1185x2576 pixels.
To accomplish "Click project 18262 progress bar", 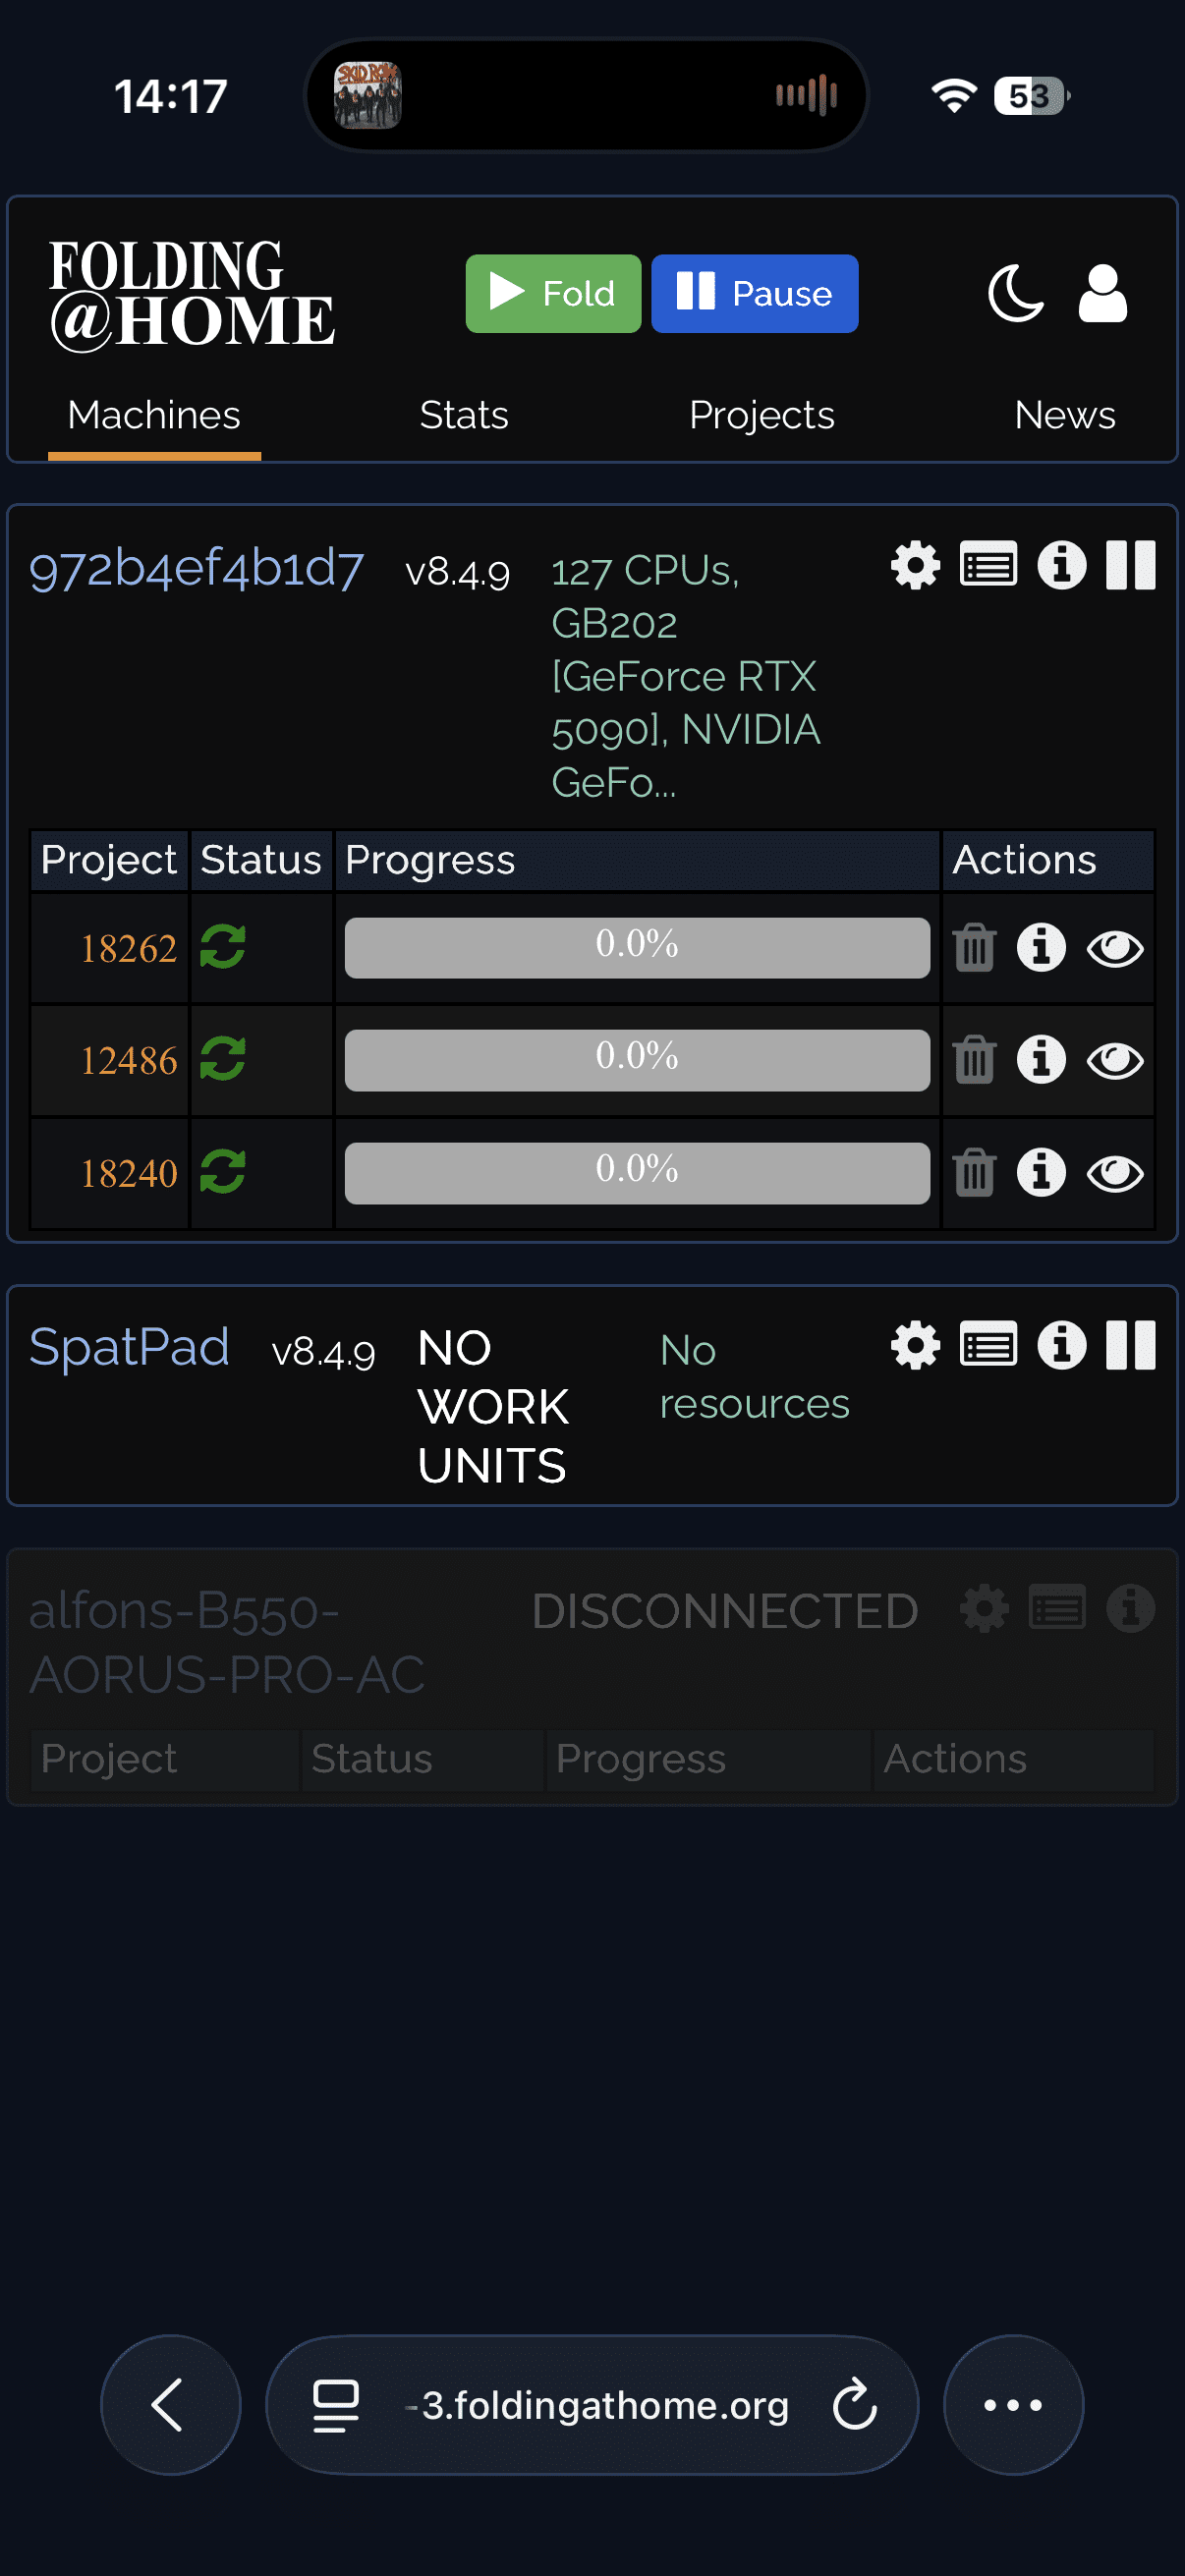I will coord(637,947).
